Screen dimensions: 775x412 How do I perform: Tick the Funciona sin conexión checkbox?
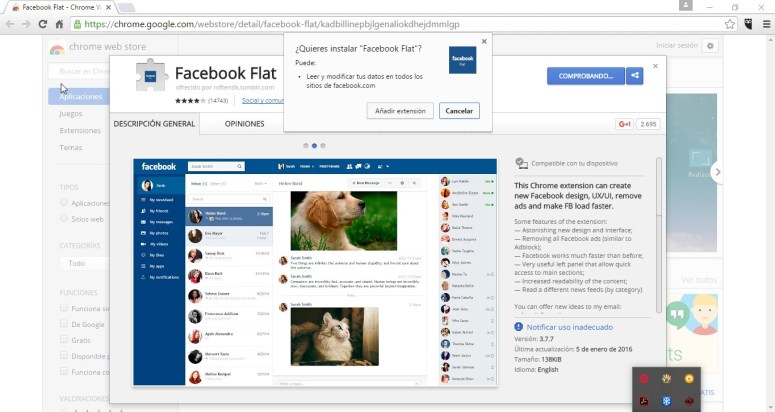pos(64,308)
